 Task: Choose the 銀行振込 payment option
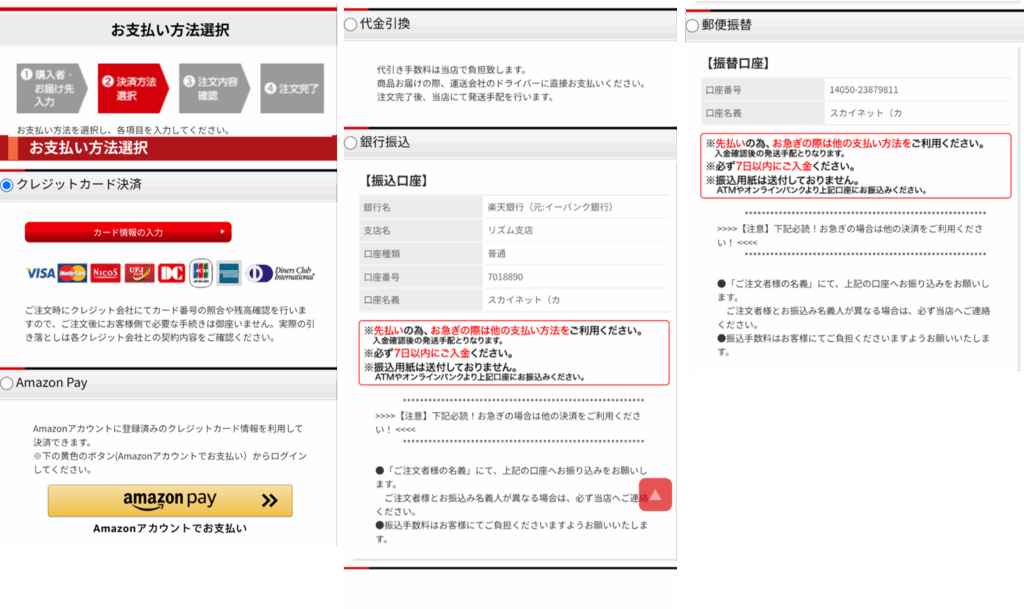click(x=350, y=143)
